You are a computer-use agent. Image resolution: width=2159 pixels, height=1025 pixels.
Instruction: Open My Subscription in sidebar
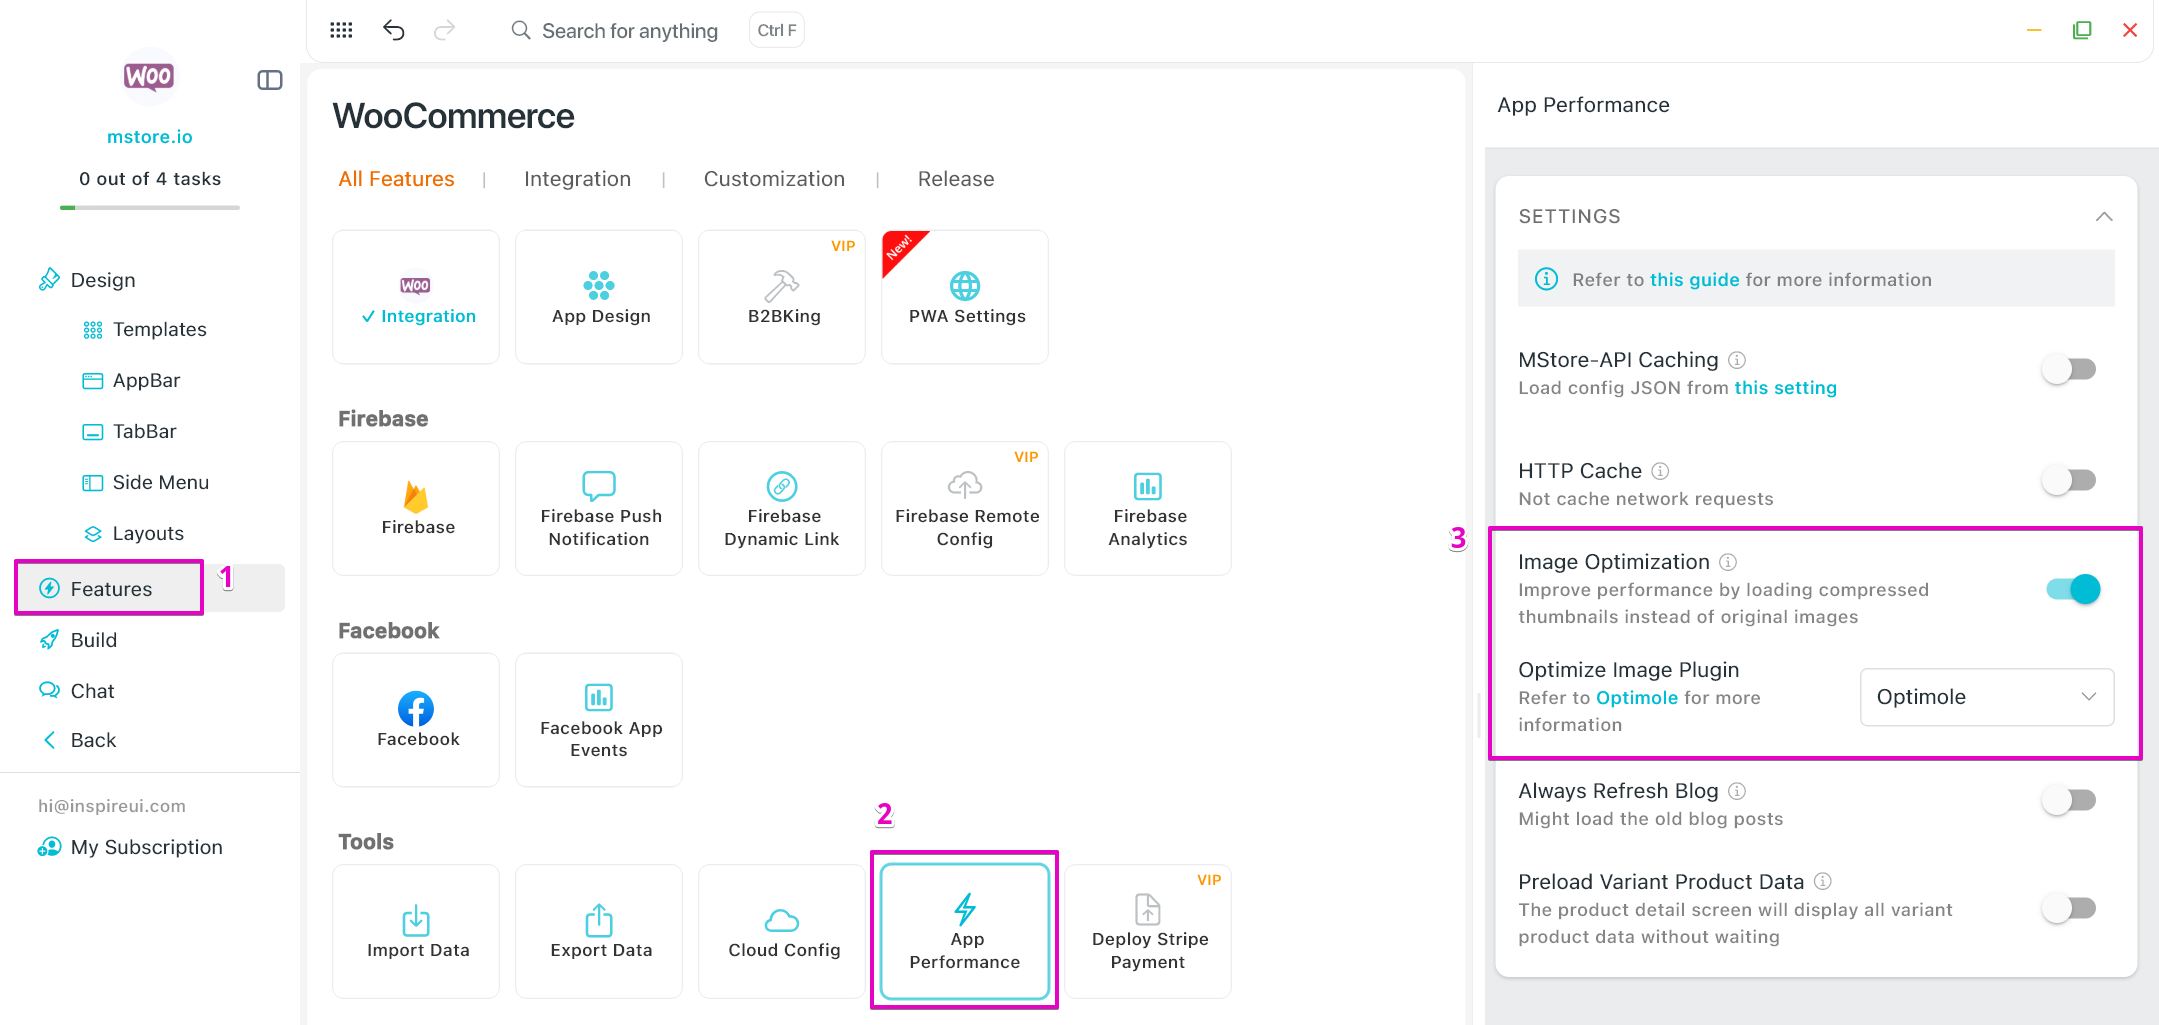[x=146, y=847]
